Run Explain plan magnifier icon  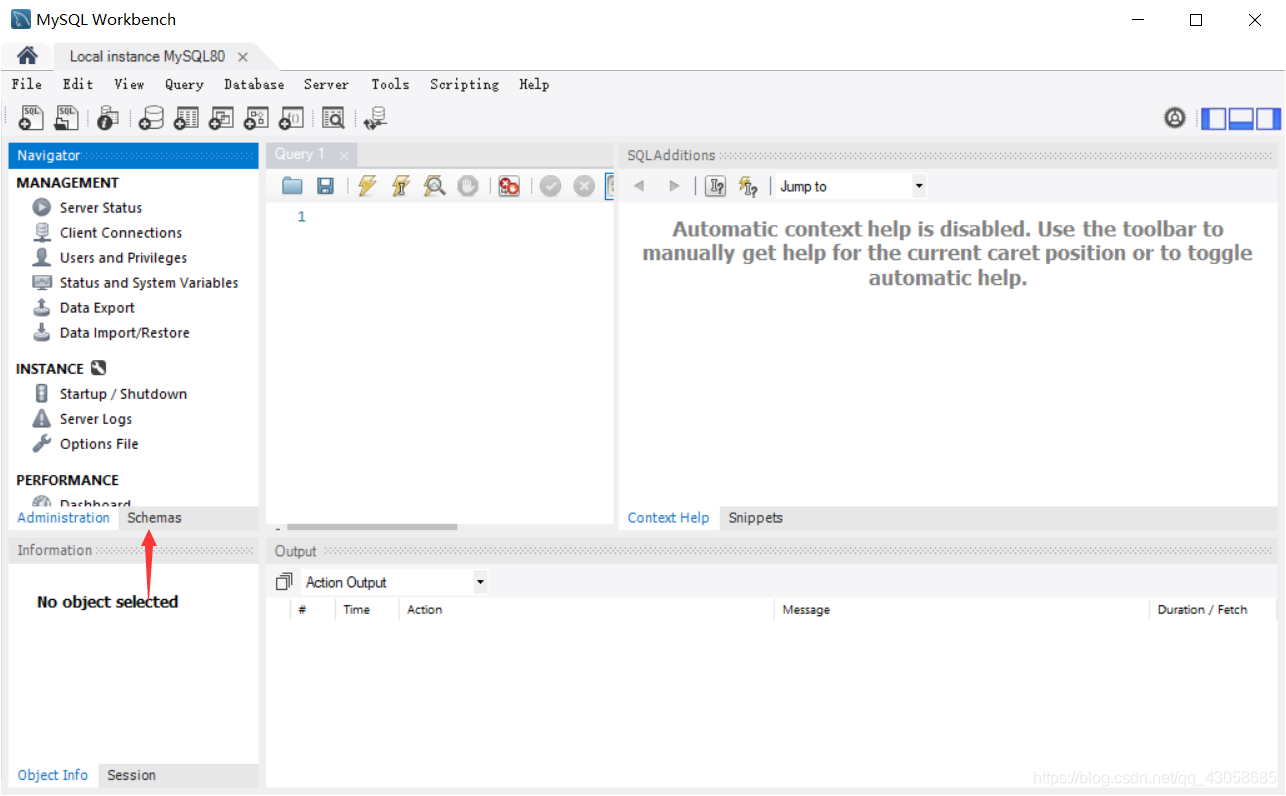tap(434, 186)
